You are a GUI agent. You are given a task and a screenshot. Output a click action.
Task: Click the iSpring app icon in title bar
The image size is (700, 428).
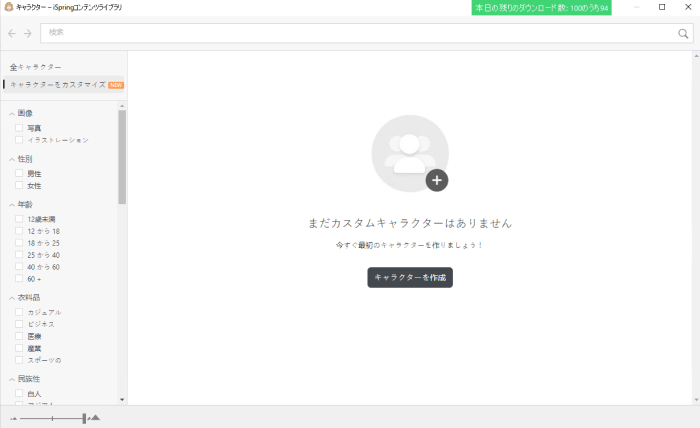point(8,7)
